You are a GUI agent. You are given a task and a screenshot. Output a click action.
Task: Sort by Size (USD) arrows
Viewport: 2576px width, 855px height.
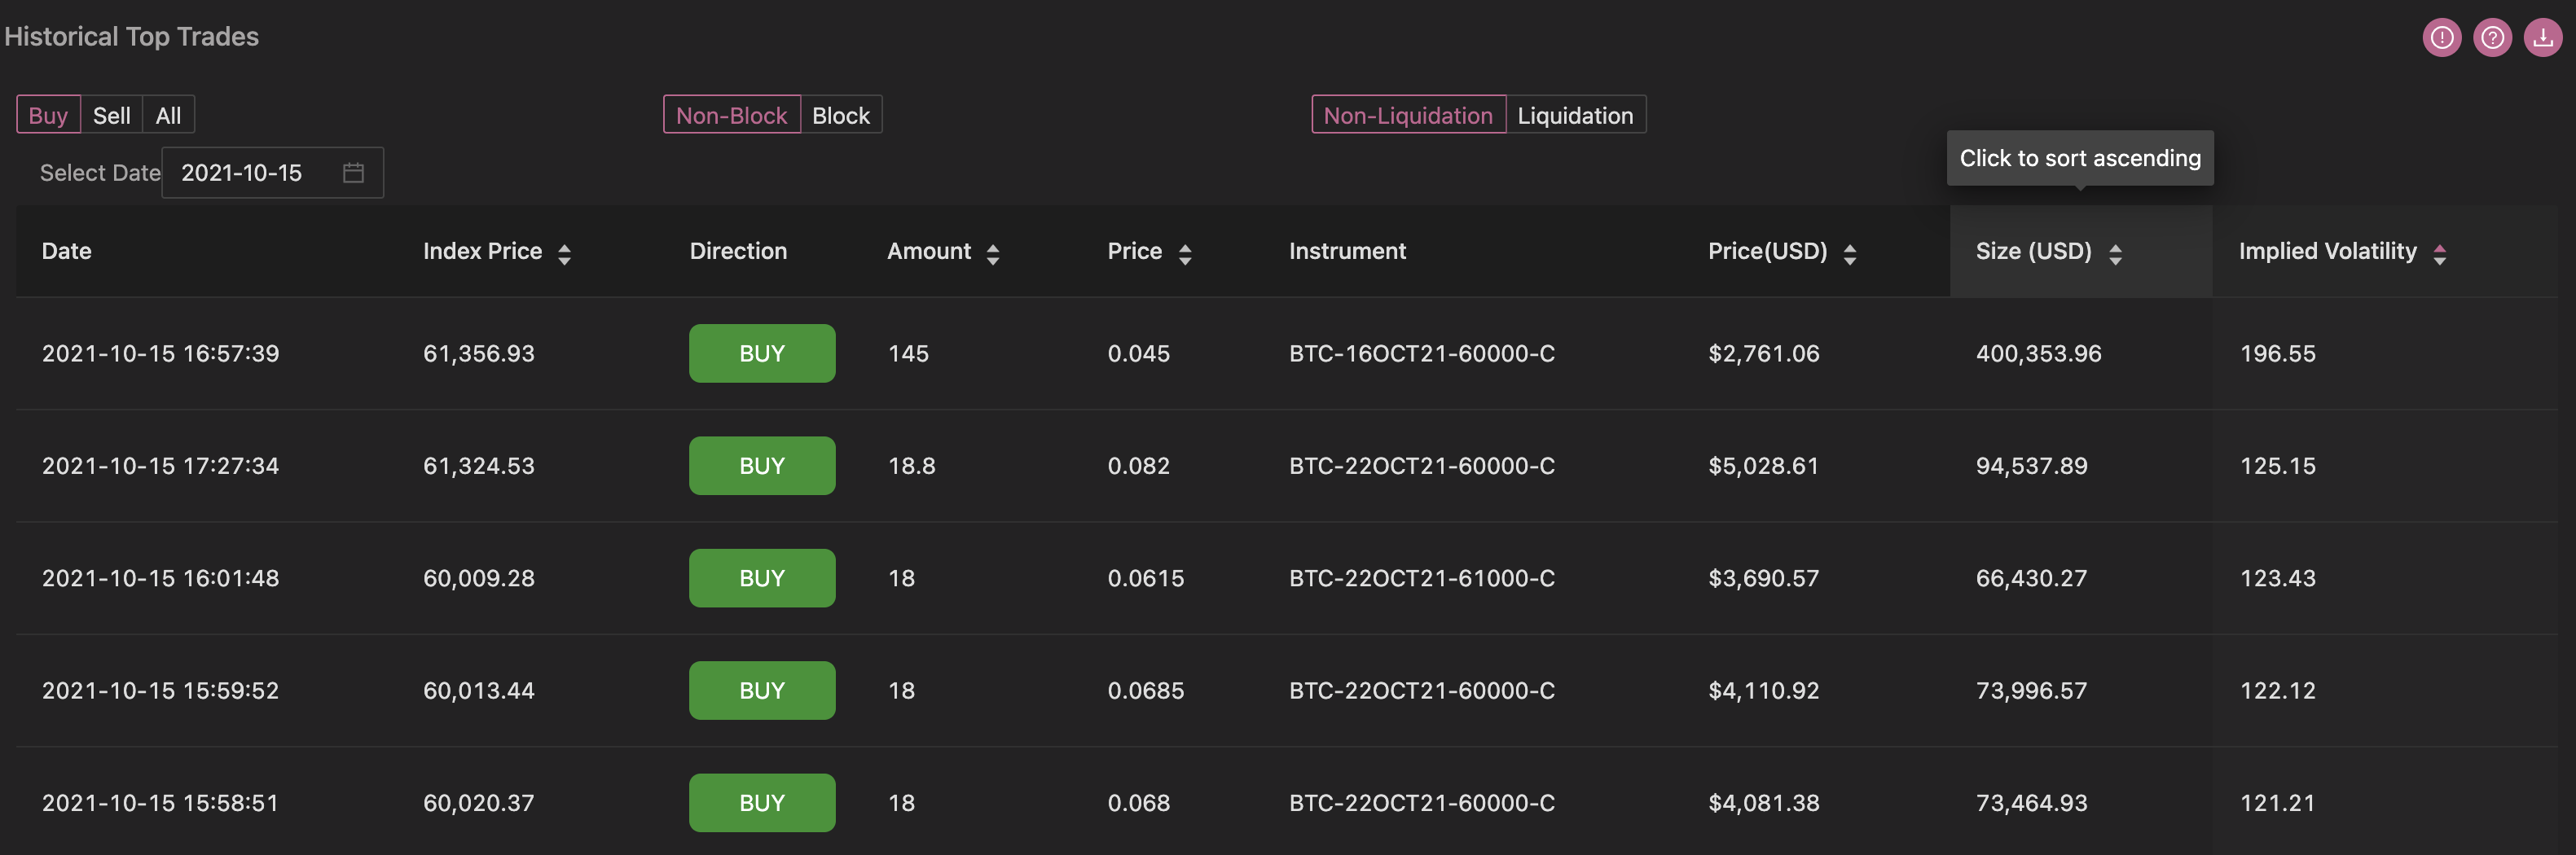click(x=2115, y=254)
